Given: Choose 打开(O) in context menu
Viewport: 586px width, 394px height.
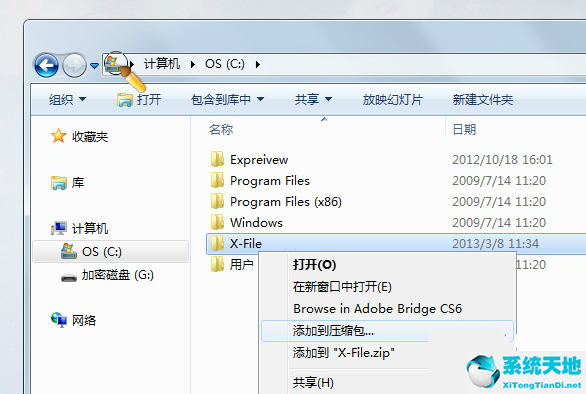Looking at the screenshot, I should (387, 265).
